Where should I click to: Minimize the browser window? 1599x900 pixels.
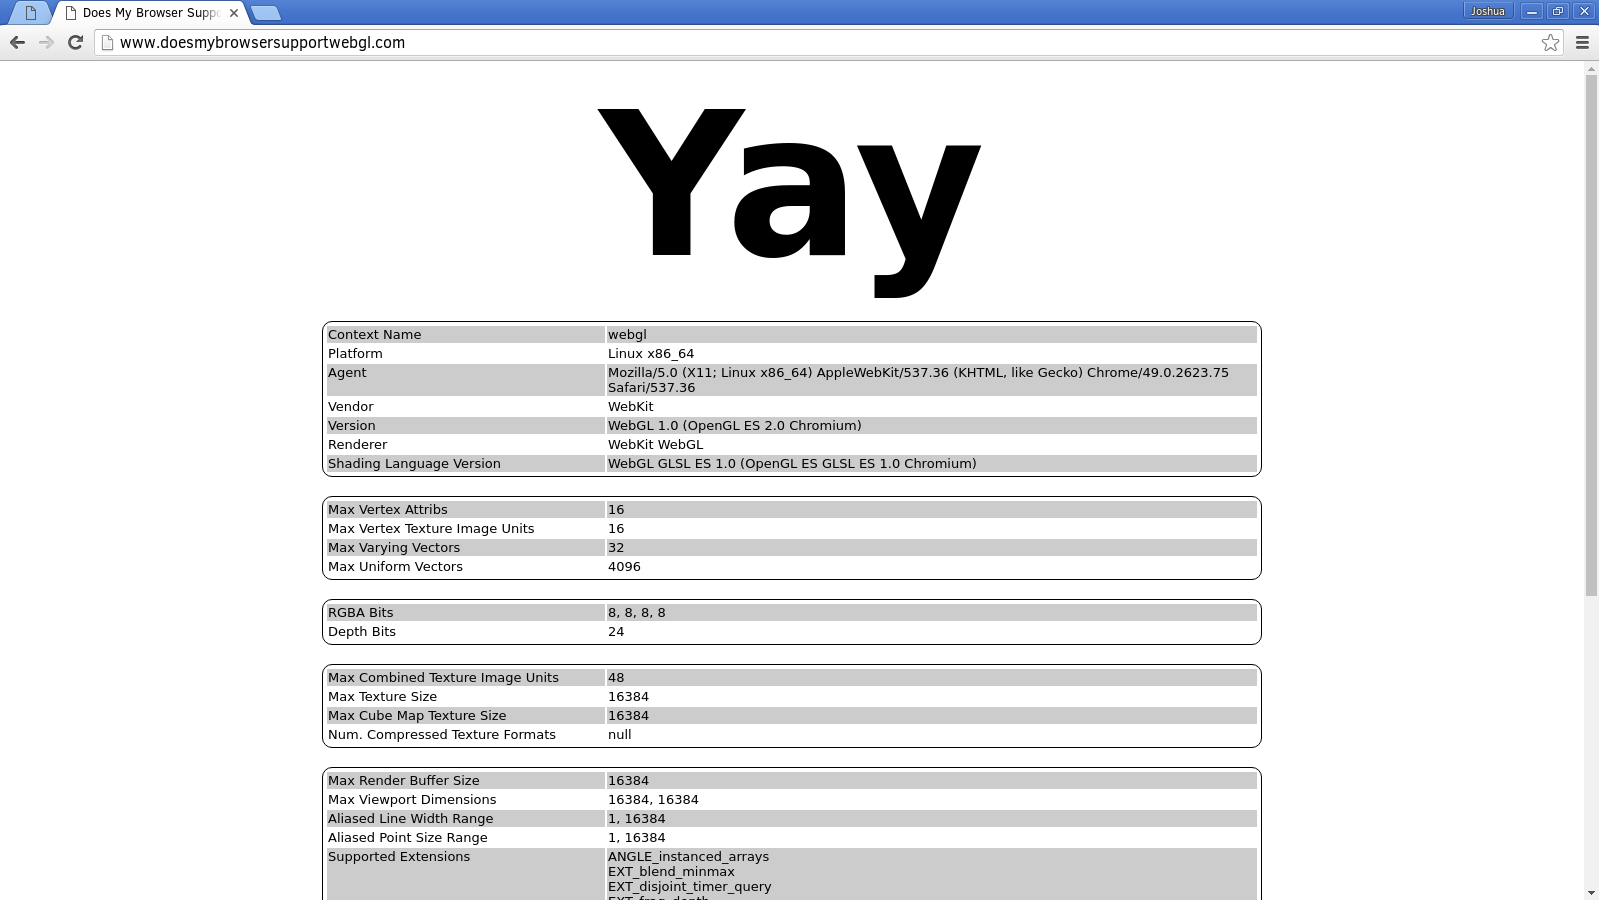(x=1532, y=11)
